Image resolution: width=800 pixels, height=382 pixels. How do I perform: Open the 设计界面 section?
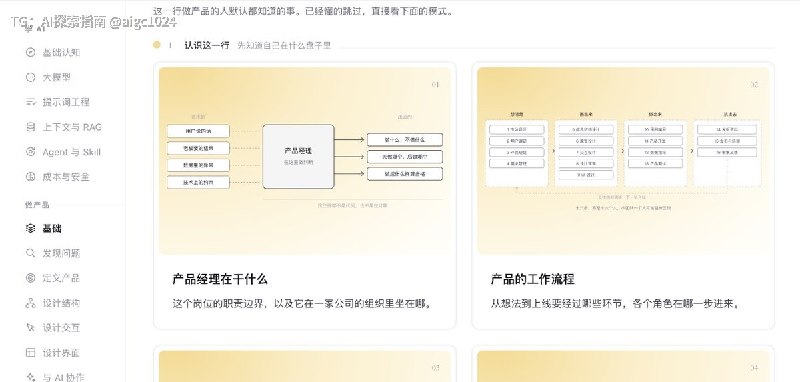[61, 352]
